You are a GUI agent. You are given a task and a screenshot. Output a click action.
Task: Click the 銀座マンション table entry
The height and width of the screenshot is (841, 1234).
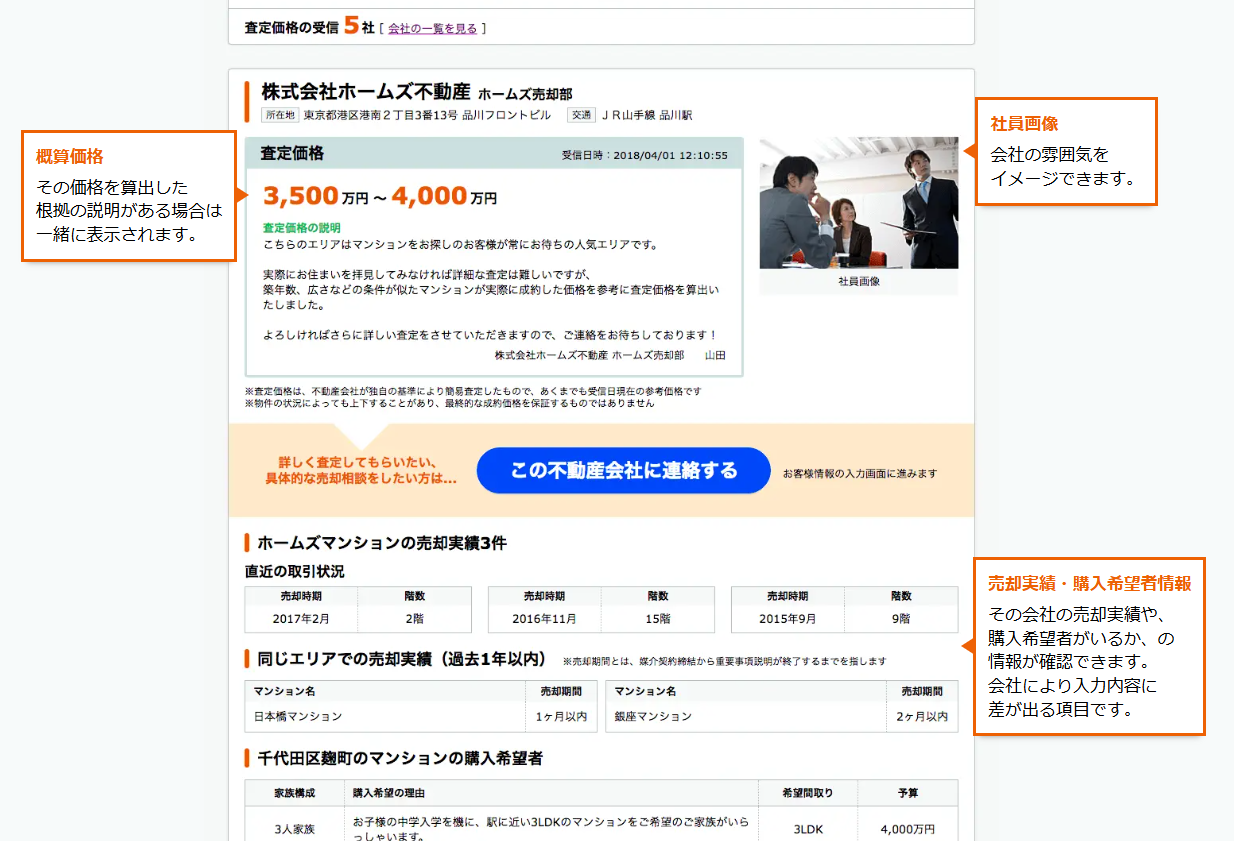click(653, 716)
